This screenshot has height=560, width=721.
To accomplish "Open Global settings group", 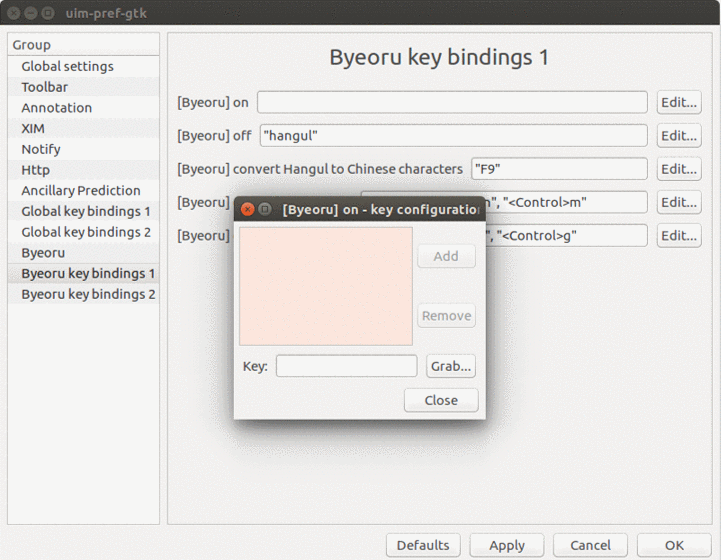I will pos(67,66).
